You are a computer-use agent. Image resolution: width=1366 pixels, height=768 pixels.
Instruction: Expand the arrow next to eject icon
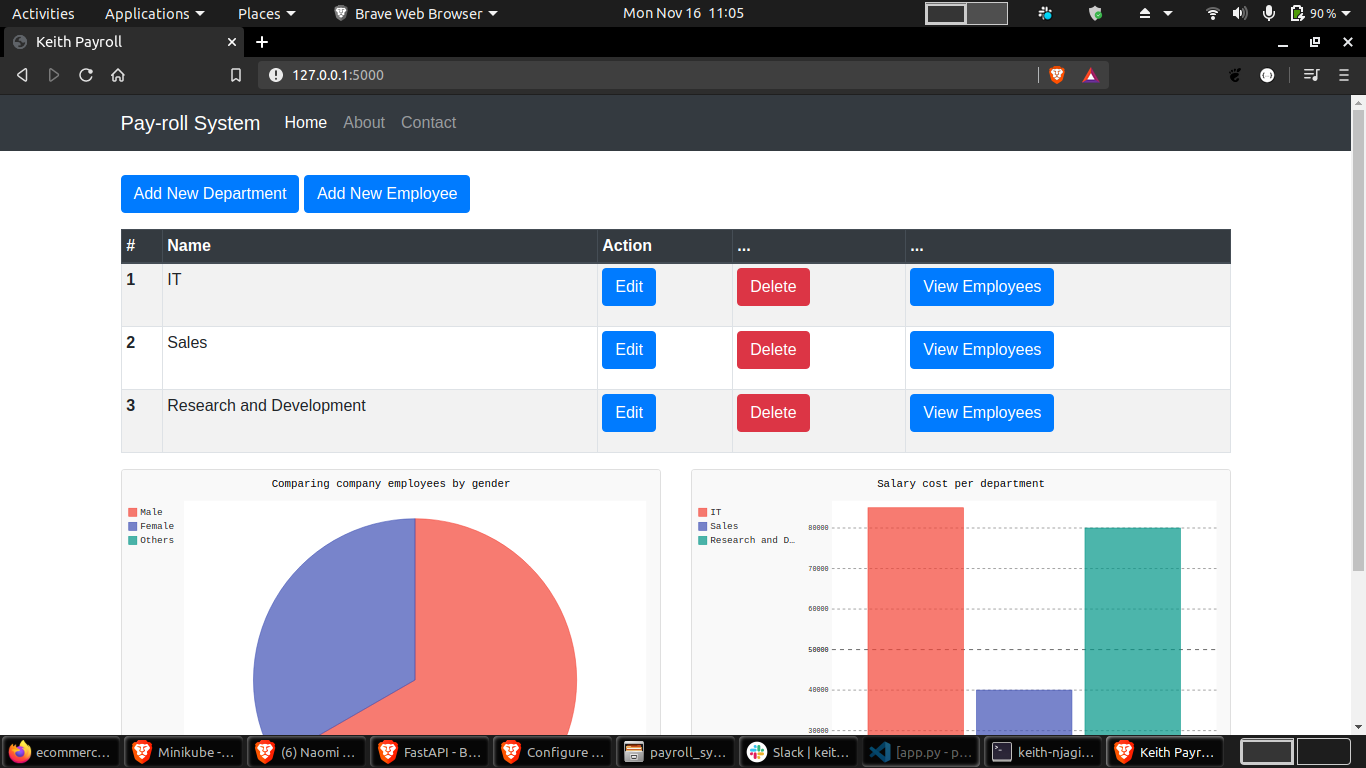pos(1168,14)
